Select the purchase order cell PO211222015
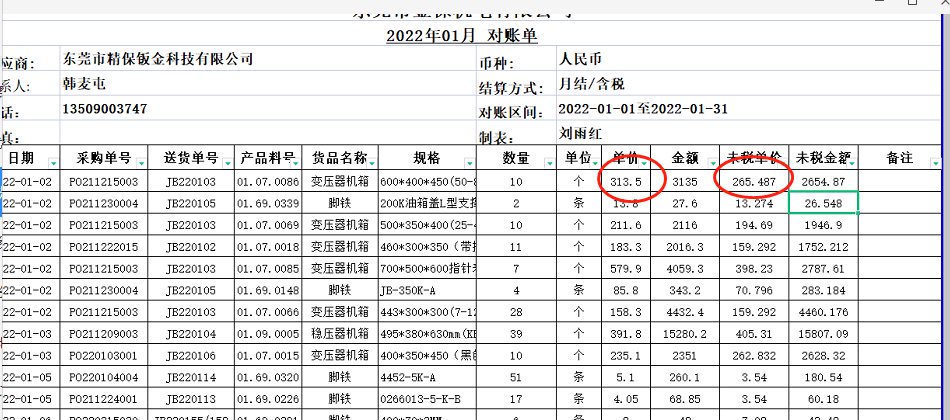Viewport: 950px width, 420px height. tap(104, 246)
